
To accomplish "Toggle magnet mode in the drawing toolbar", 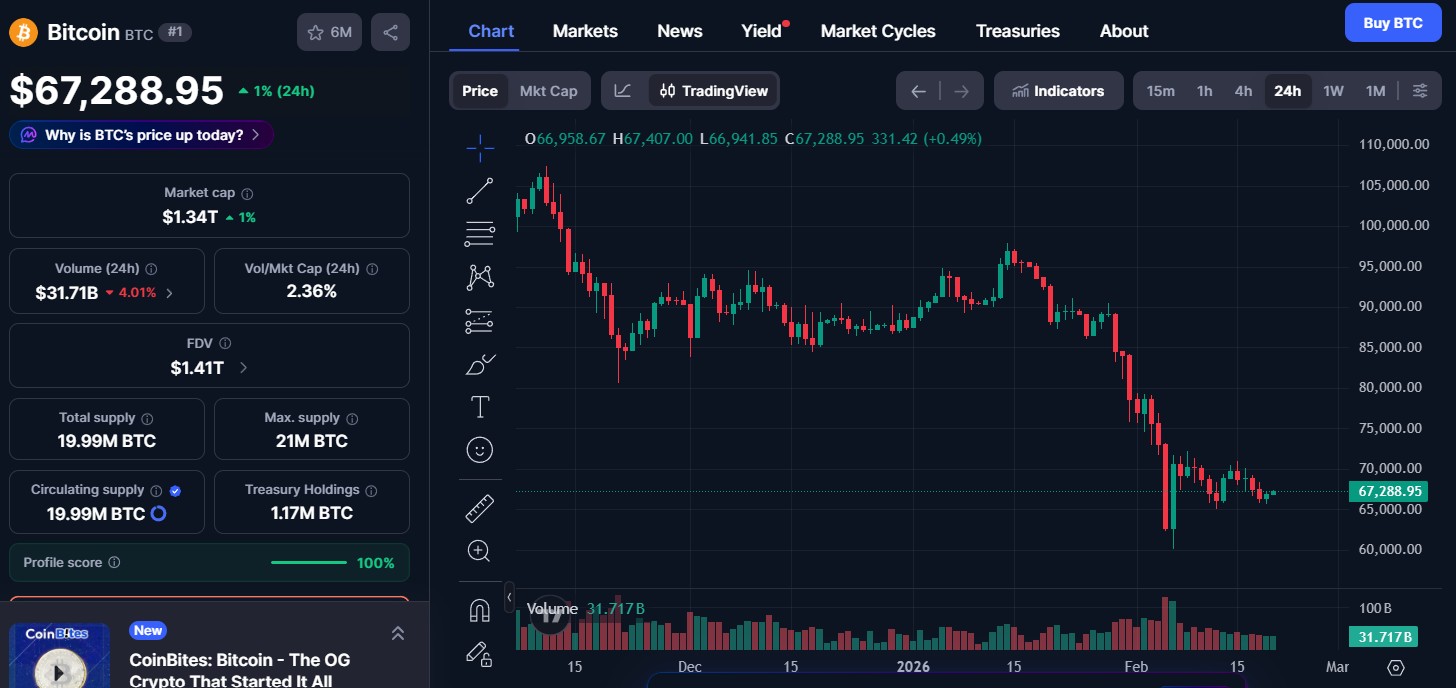I will click(x=480, y=608).
